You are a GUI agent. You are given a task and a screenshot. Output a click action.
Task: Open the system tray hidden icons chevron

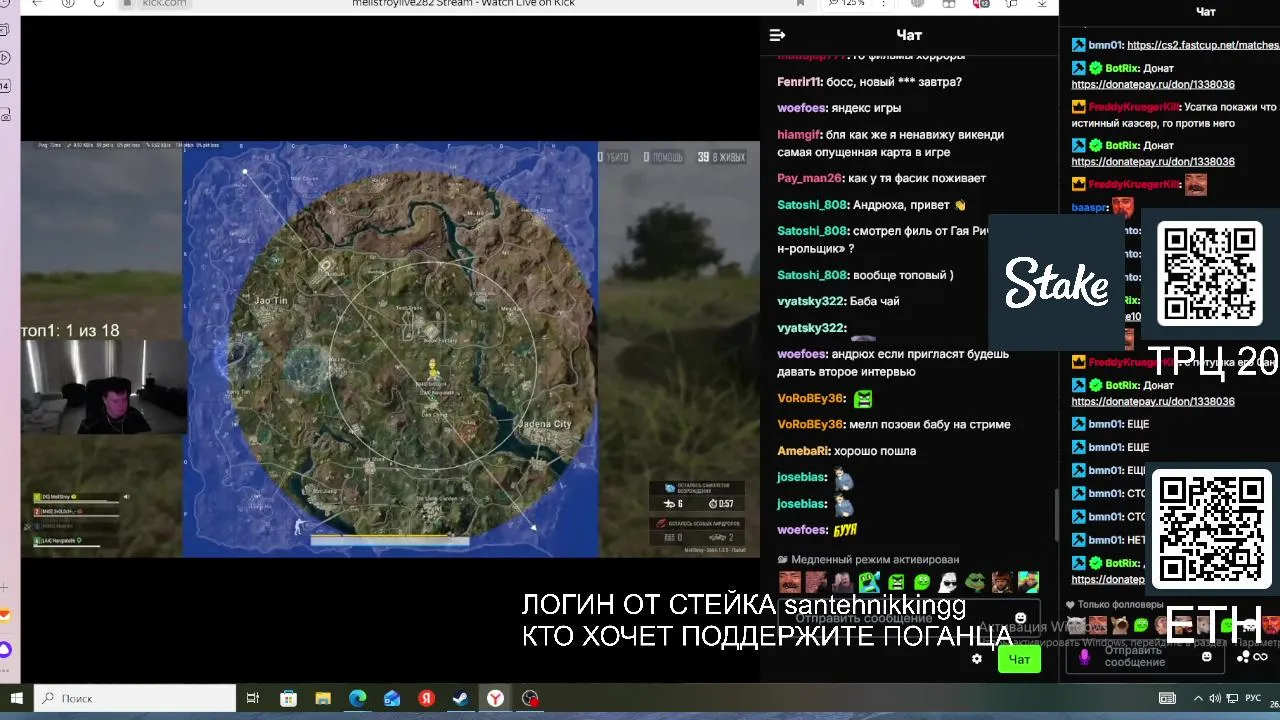click(x=1198, y=698)
